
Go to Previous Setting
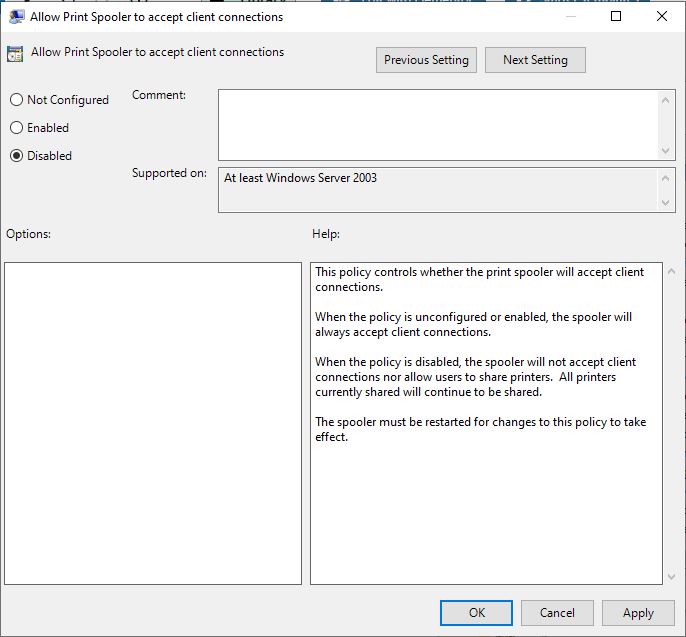click(x=426, y=60)
